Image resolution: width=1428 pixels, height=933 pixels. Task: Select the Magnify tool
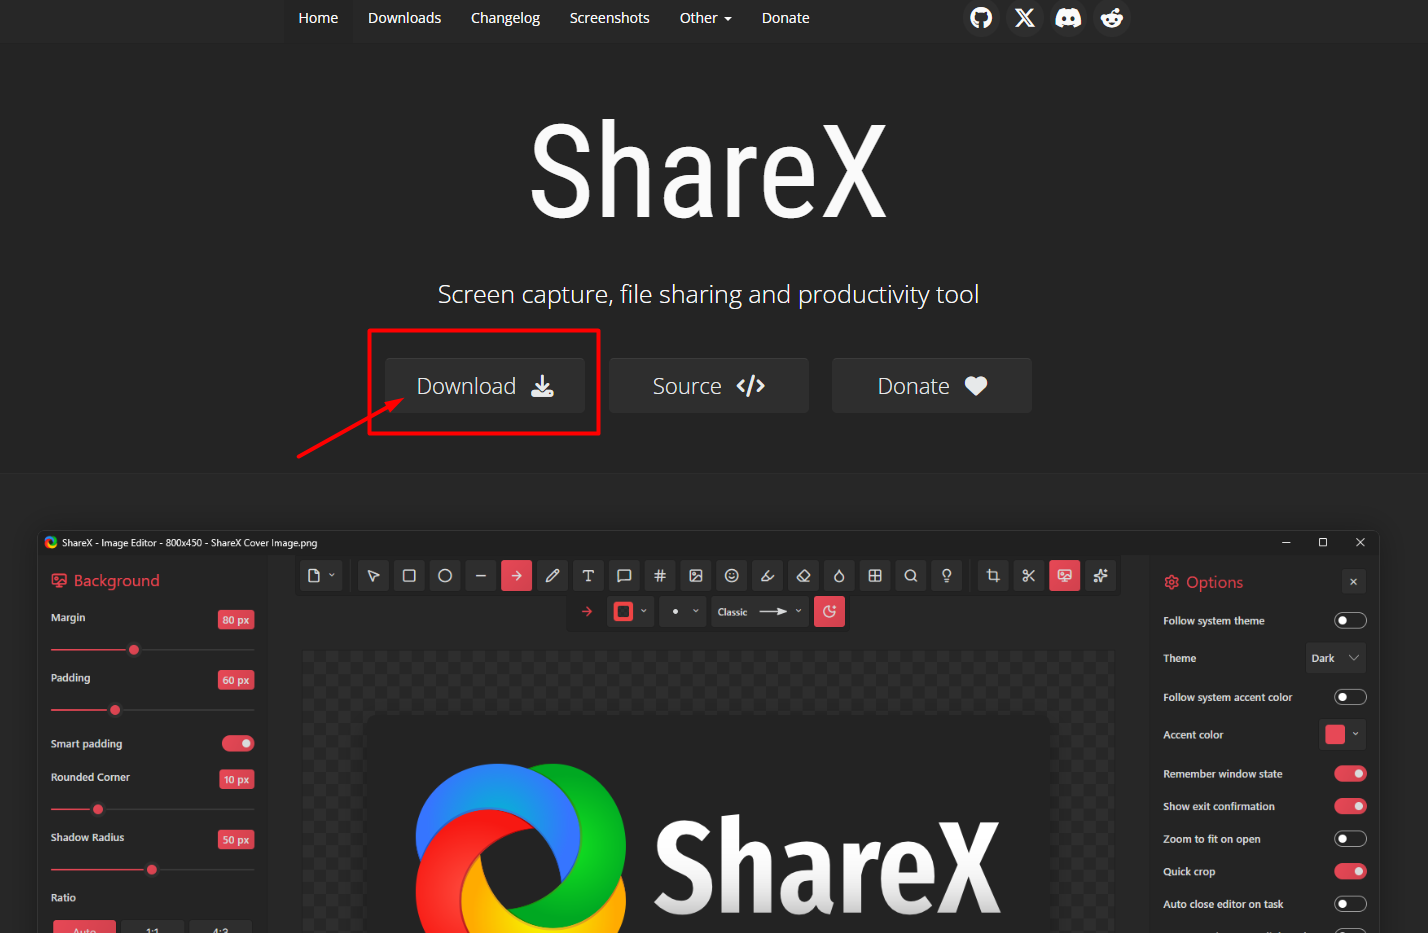tap(911, 576)
